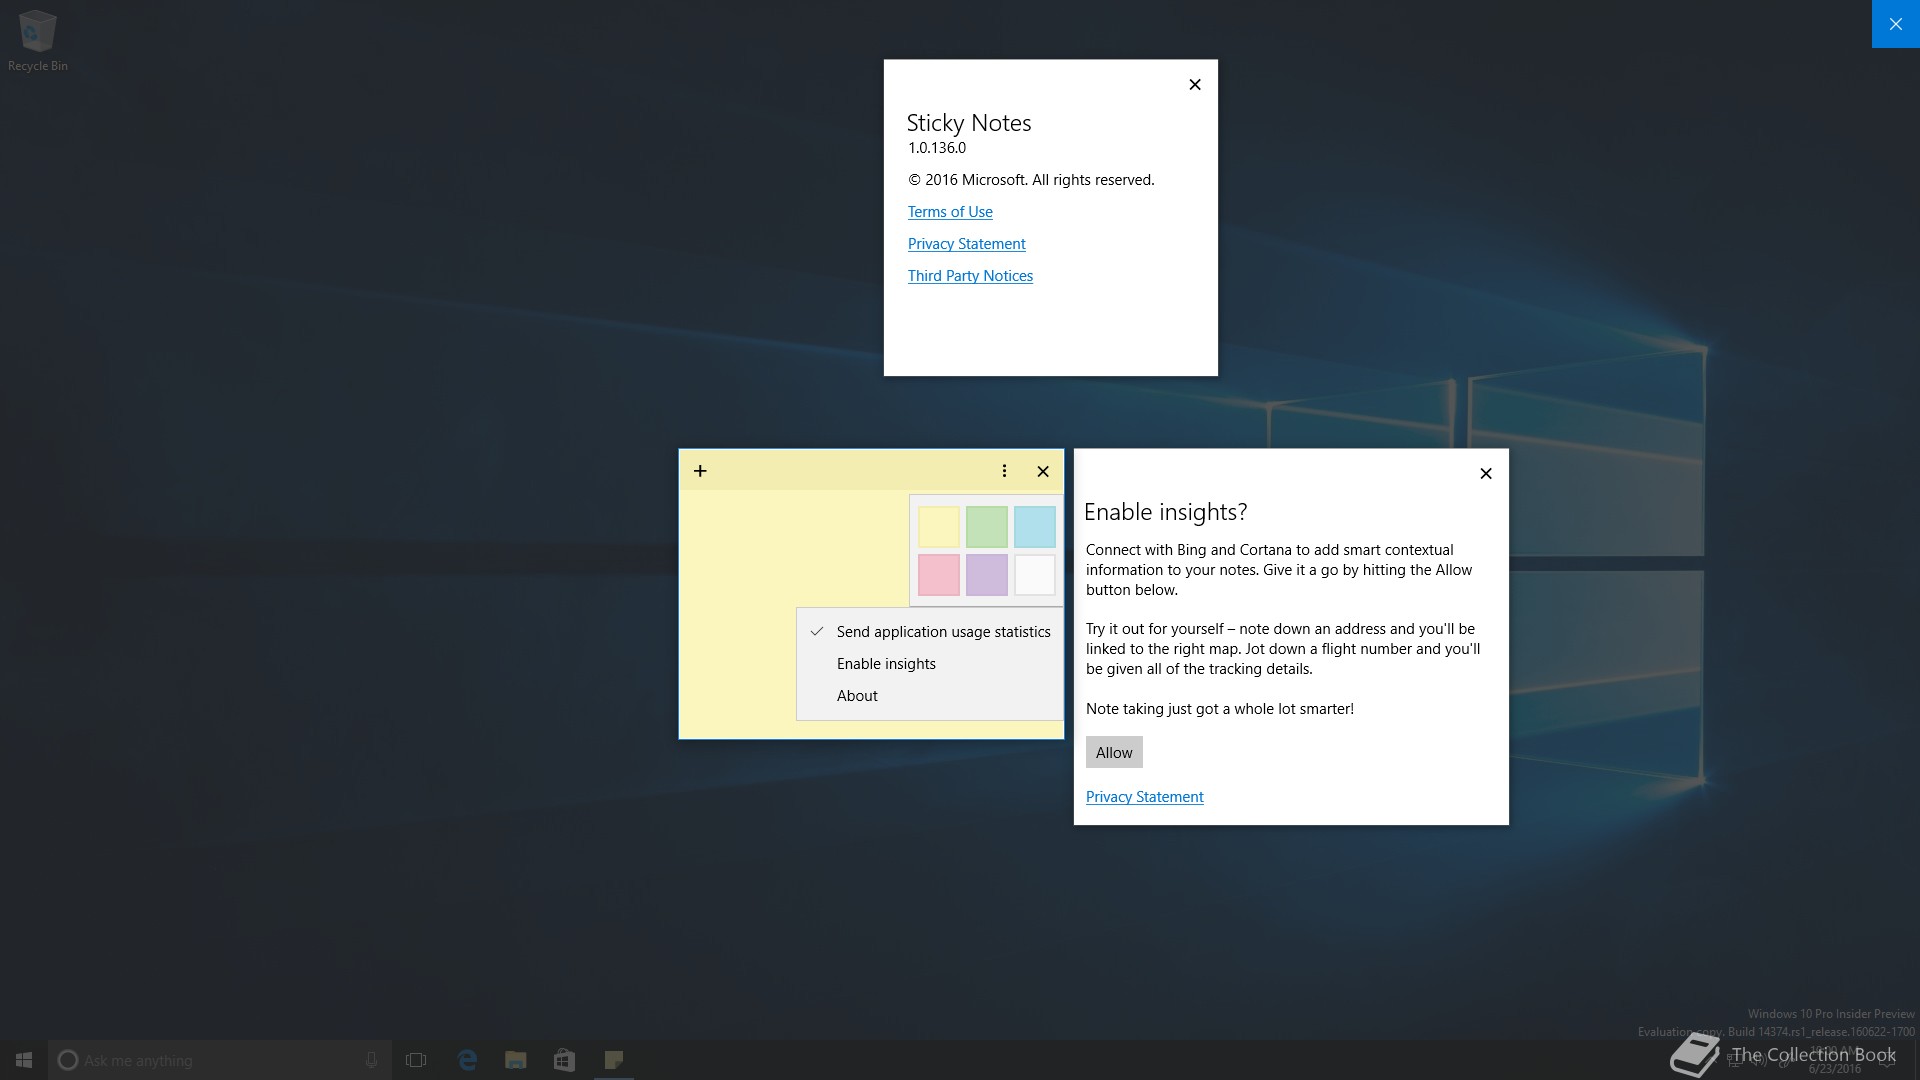This screenshot has height=1080, width=1920.
Task: Open the Windows Start menu
Action: (24, 1060)
